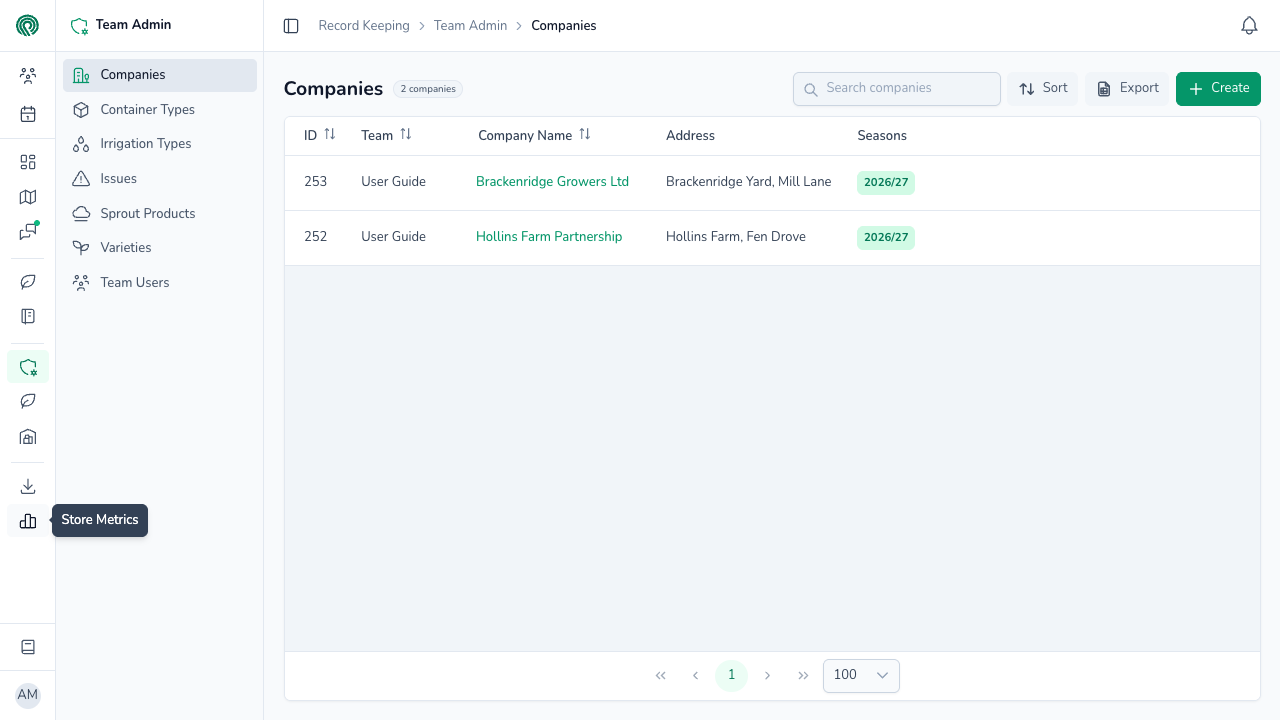Sort the table by Company Name column
Viewport: 1280px width, 720px height.
pyautogui.click(x=585, y=135)
